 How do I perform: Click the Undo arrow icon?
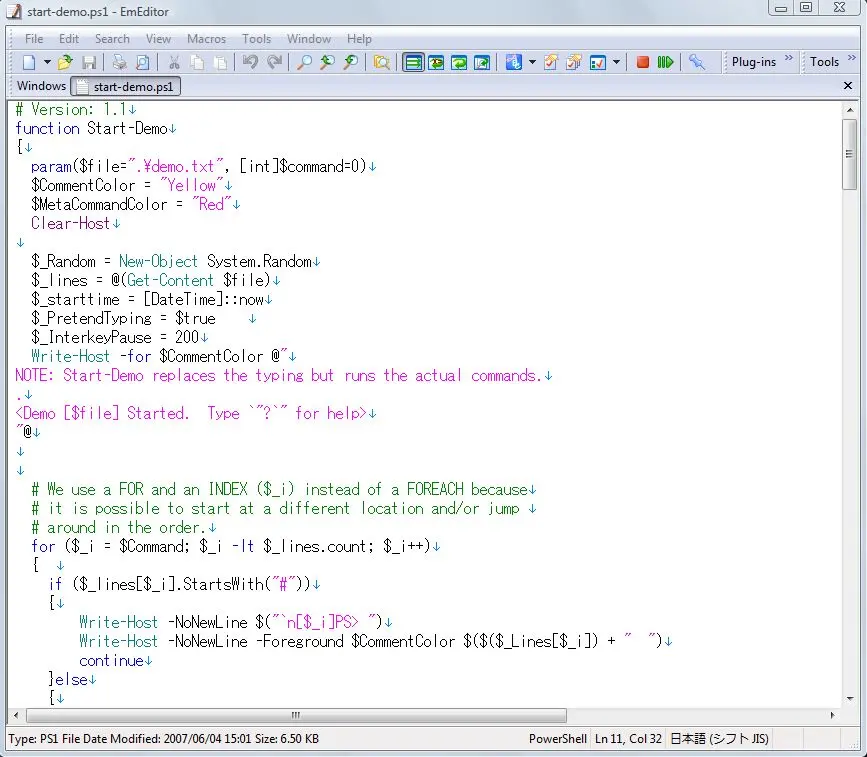click(250, 62)
